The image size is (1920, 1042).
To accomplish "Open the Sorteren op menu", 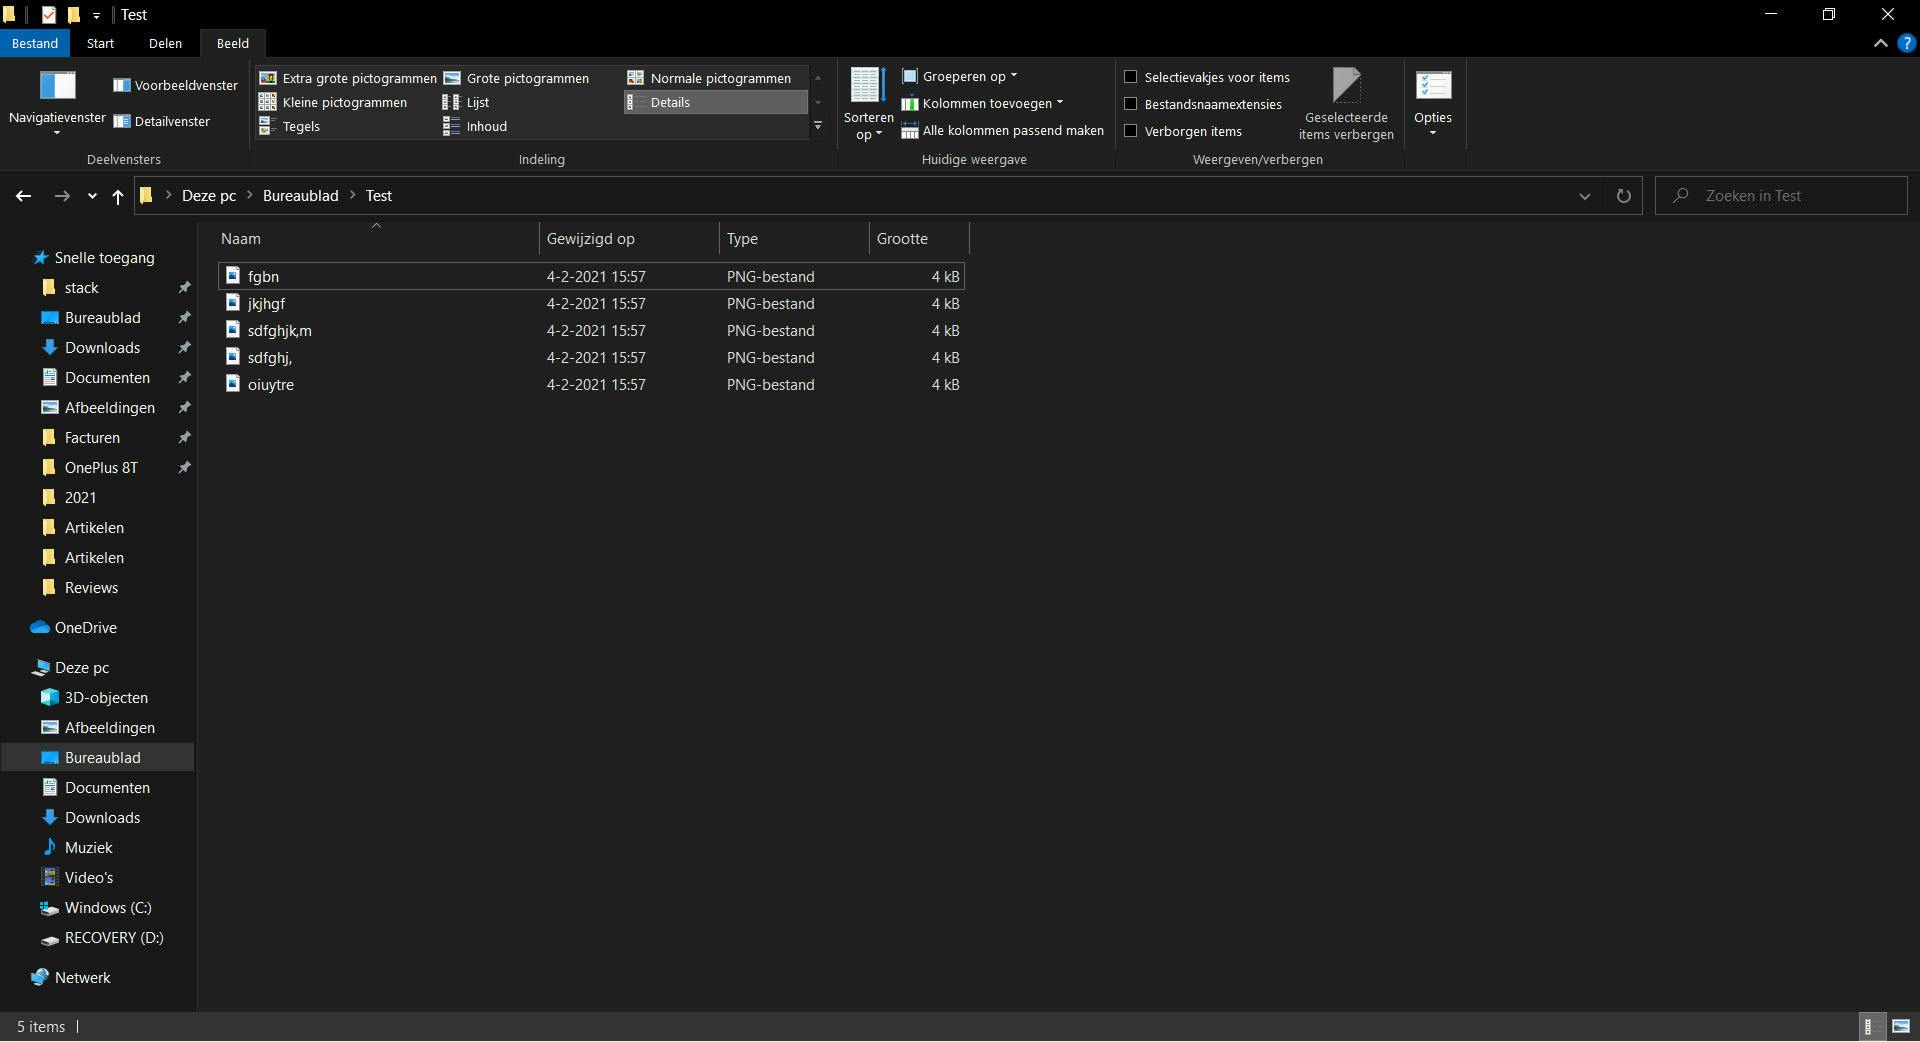I will click(x=868, y=104).
